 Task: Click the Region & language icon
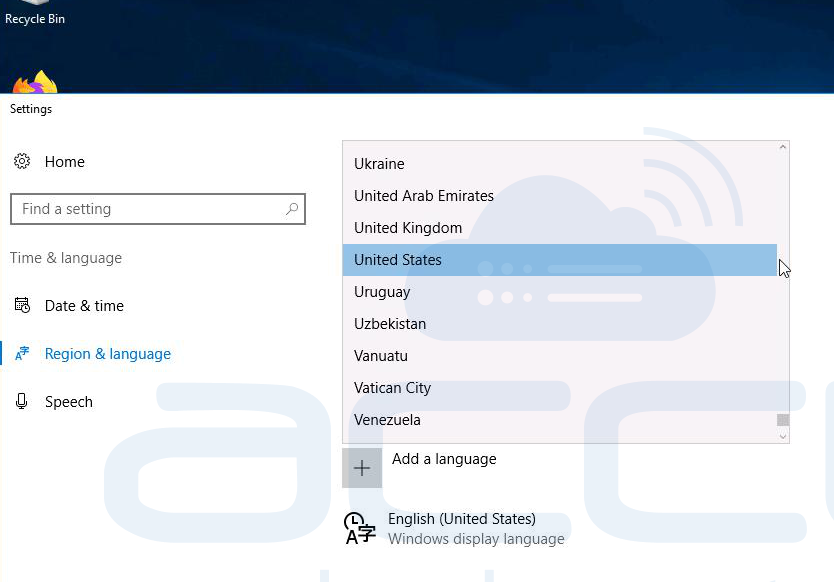point(22,353)
